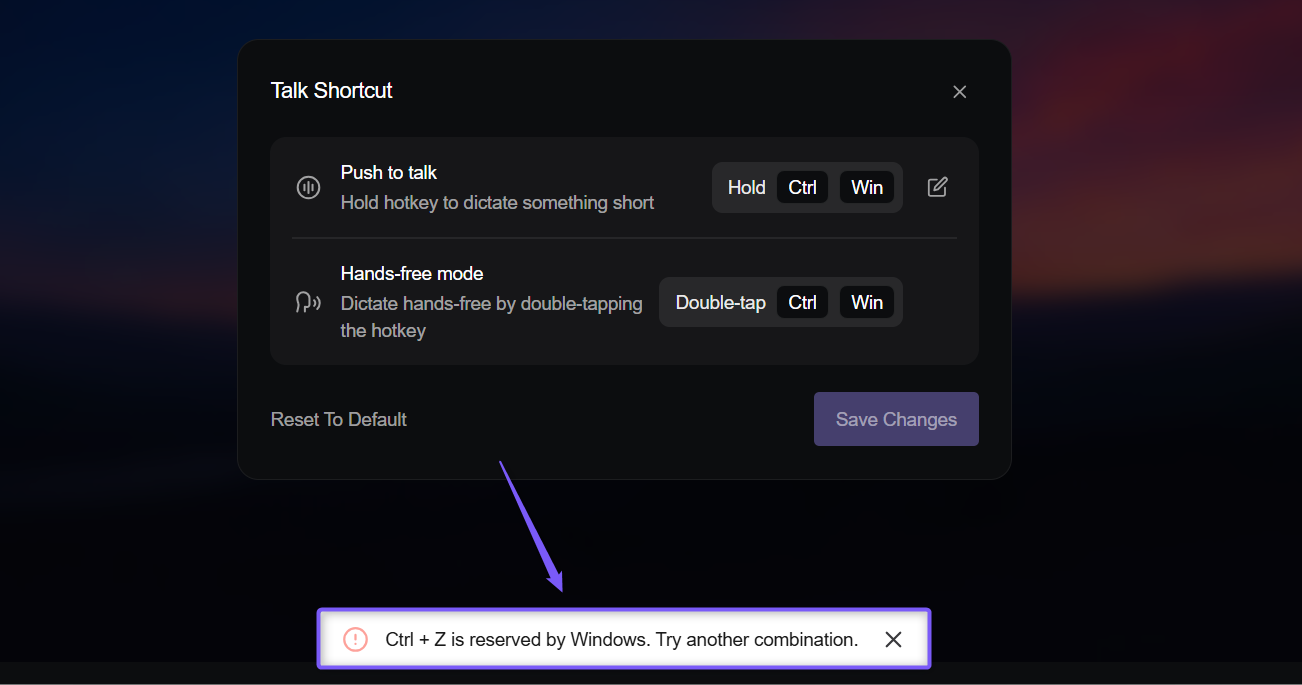Click the Win key in Hold shortcut
This screenshot has width=1302, height=685.
pyautogui.click(x=867, y=187)
